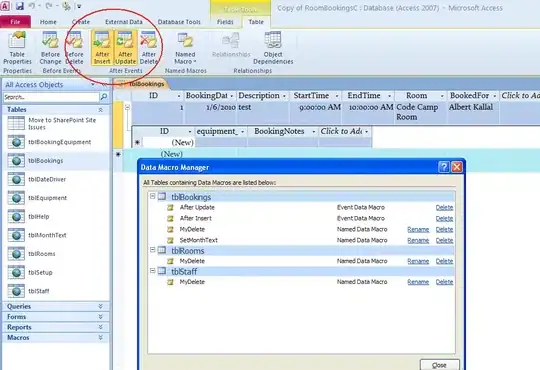The image size is (540, 370).
Task: Open Object Dependencies
Action: [x=273, y=48]
